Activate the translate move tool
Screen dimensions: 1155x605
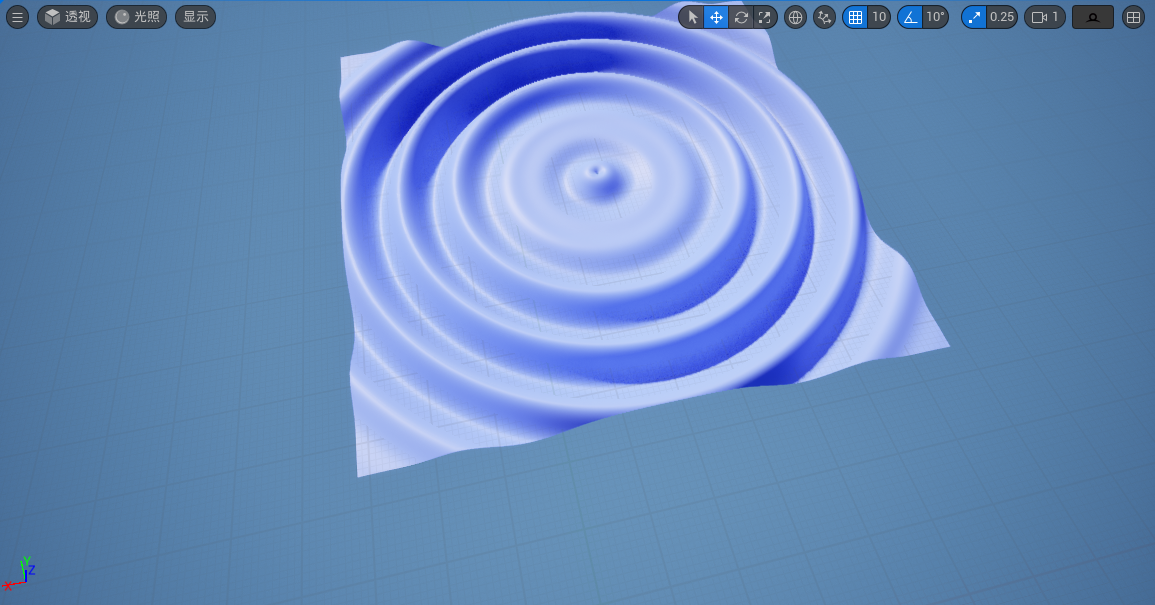pos(716,17)
